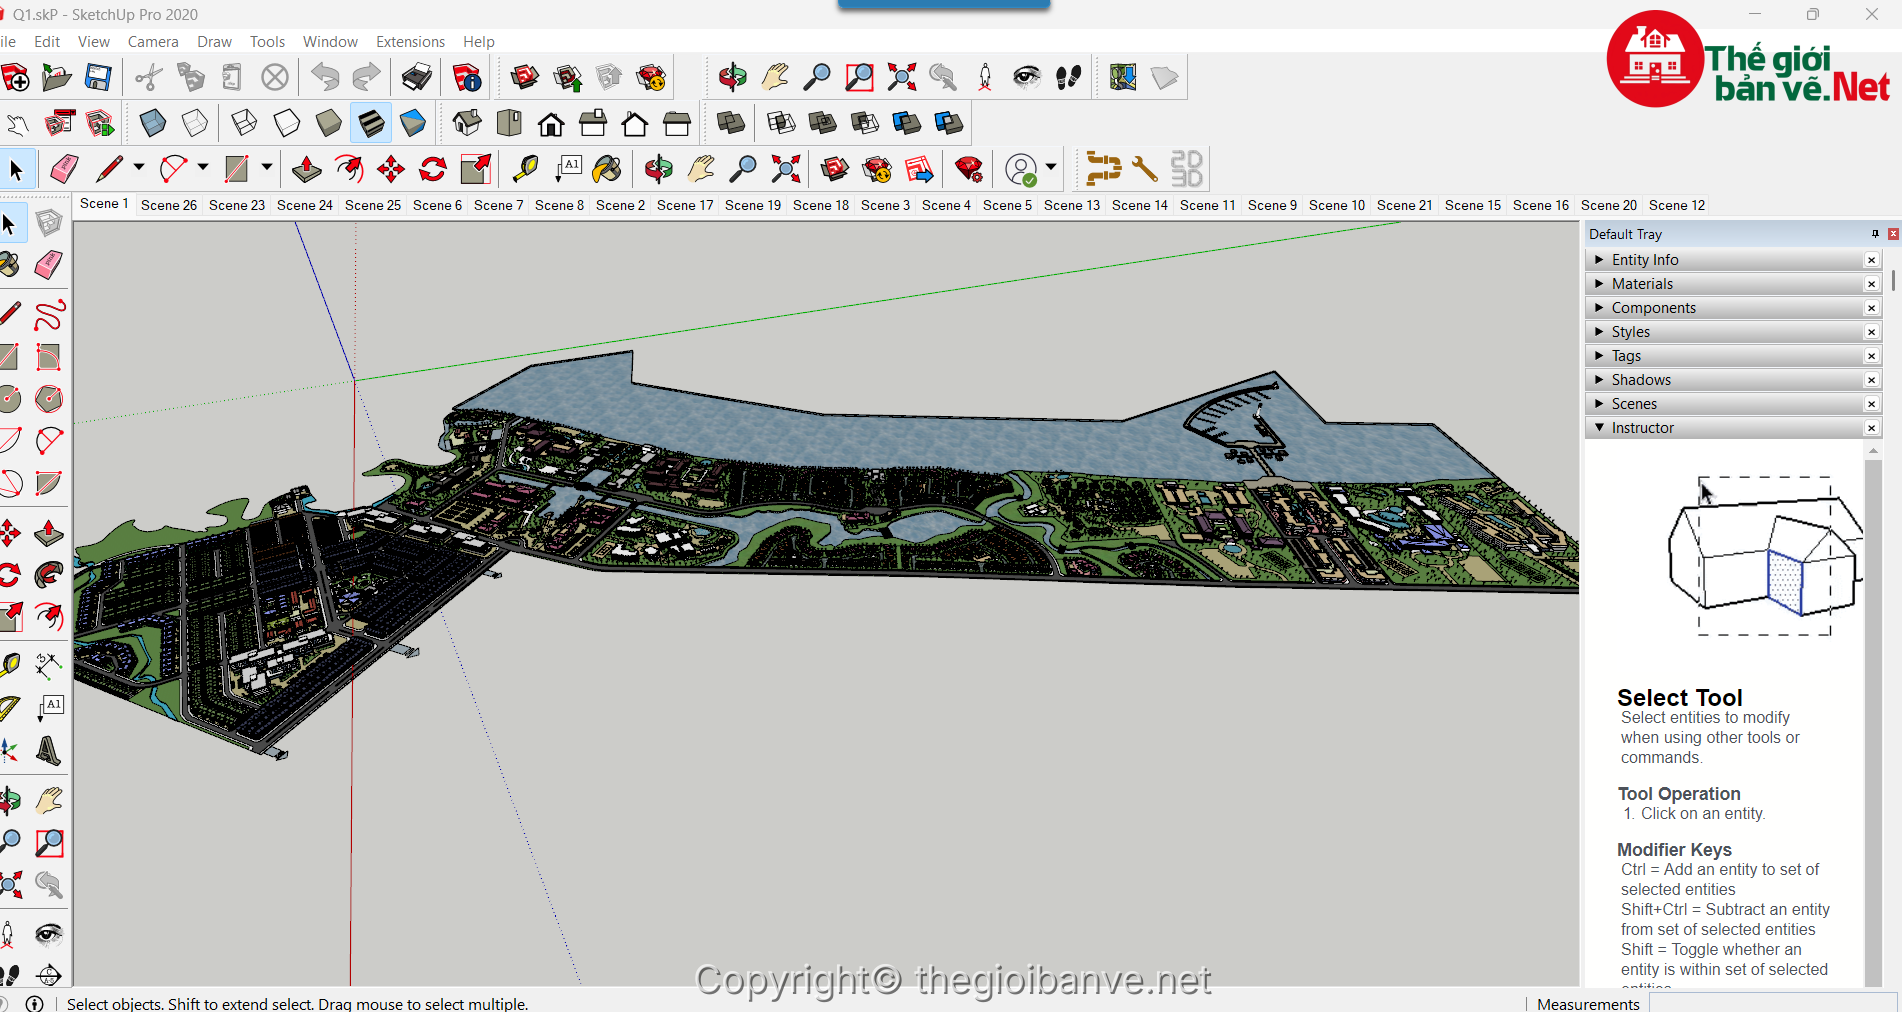Select the Zoom Extents tool
1902x1012 pixels.
(x=901, y=78)
